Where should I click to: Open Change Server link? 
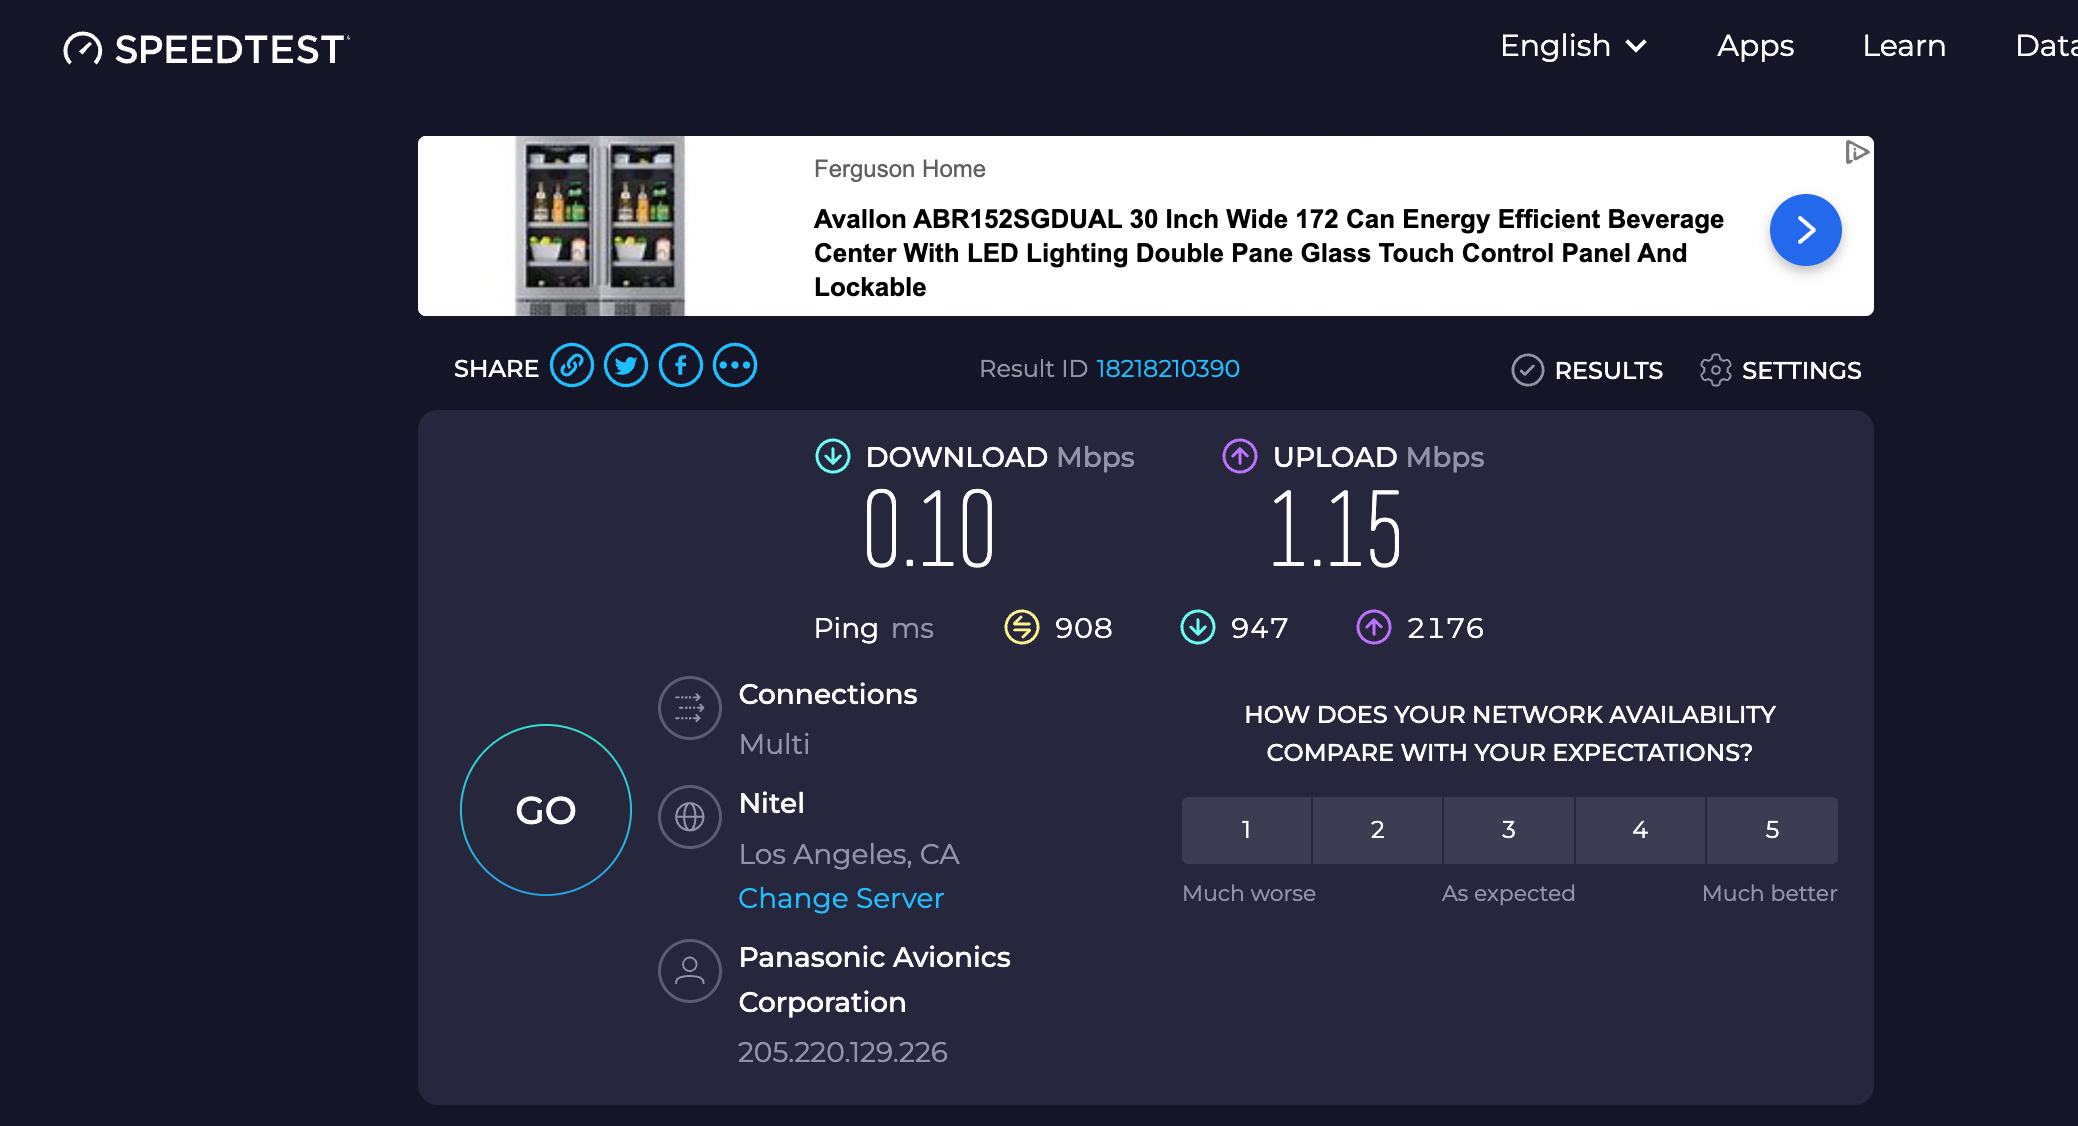841,898
